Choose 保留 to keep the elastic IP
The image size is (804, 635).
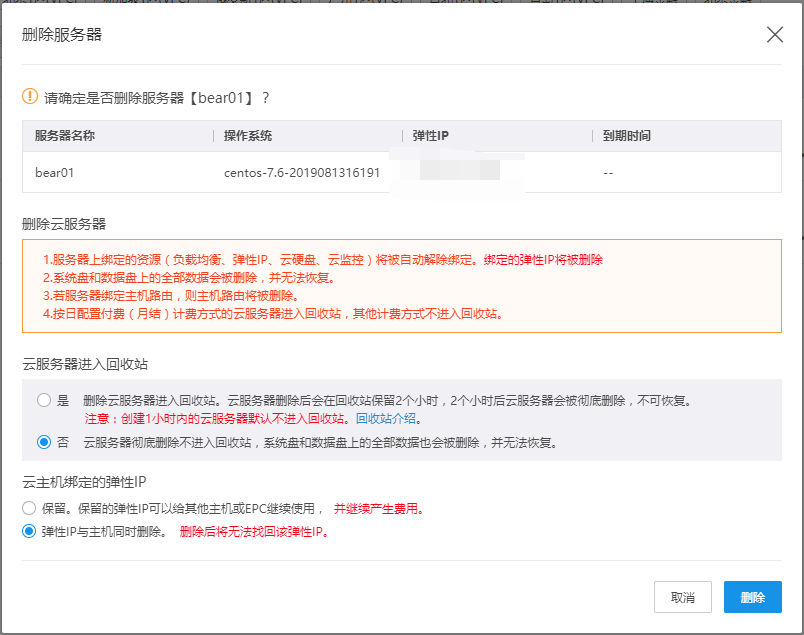pyautogui.click(x=29, y=508)
